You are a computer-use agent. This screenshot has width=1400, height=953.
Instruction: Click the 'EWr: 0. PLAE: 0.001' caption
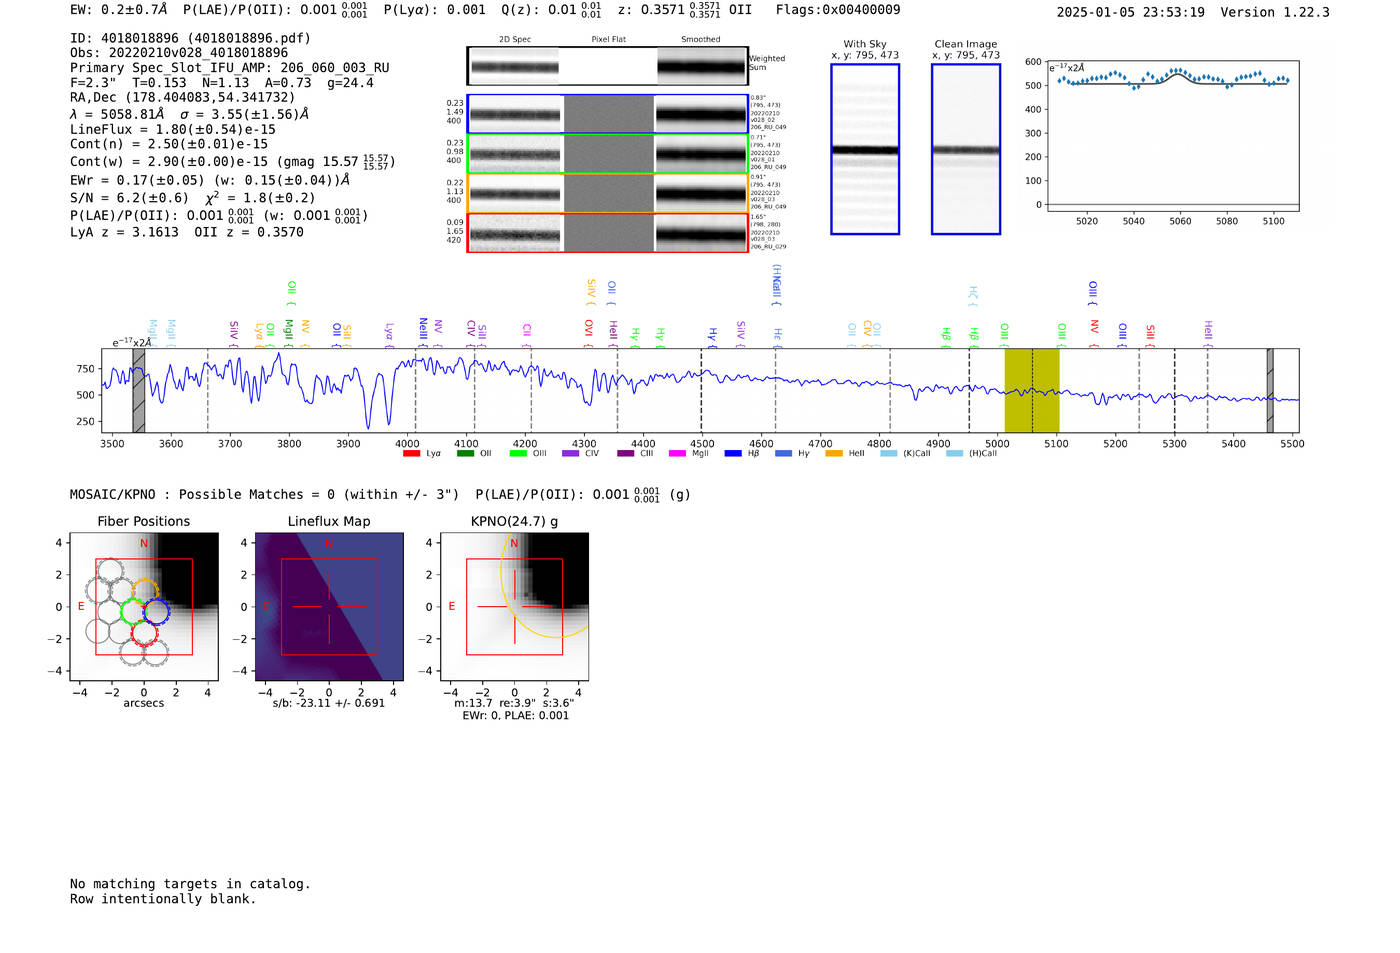(515, 716)
